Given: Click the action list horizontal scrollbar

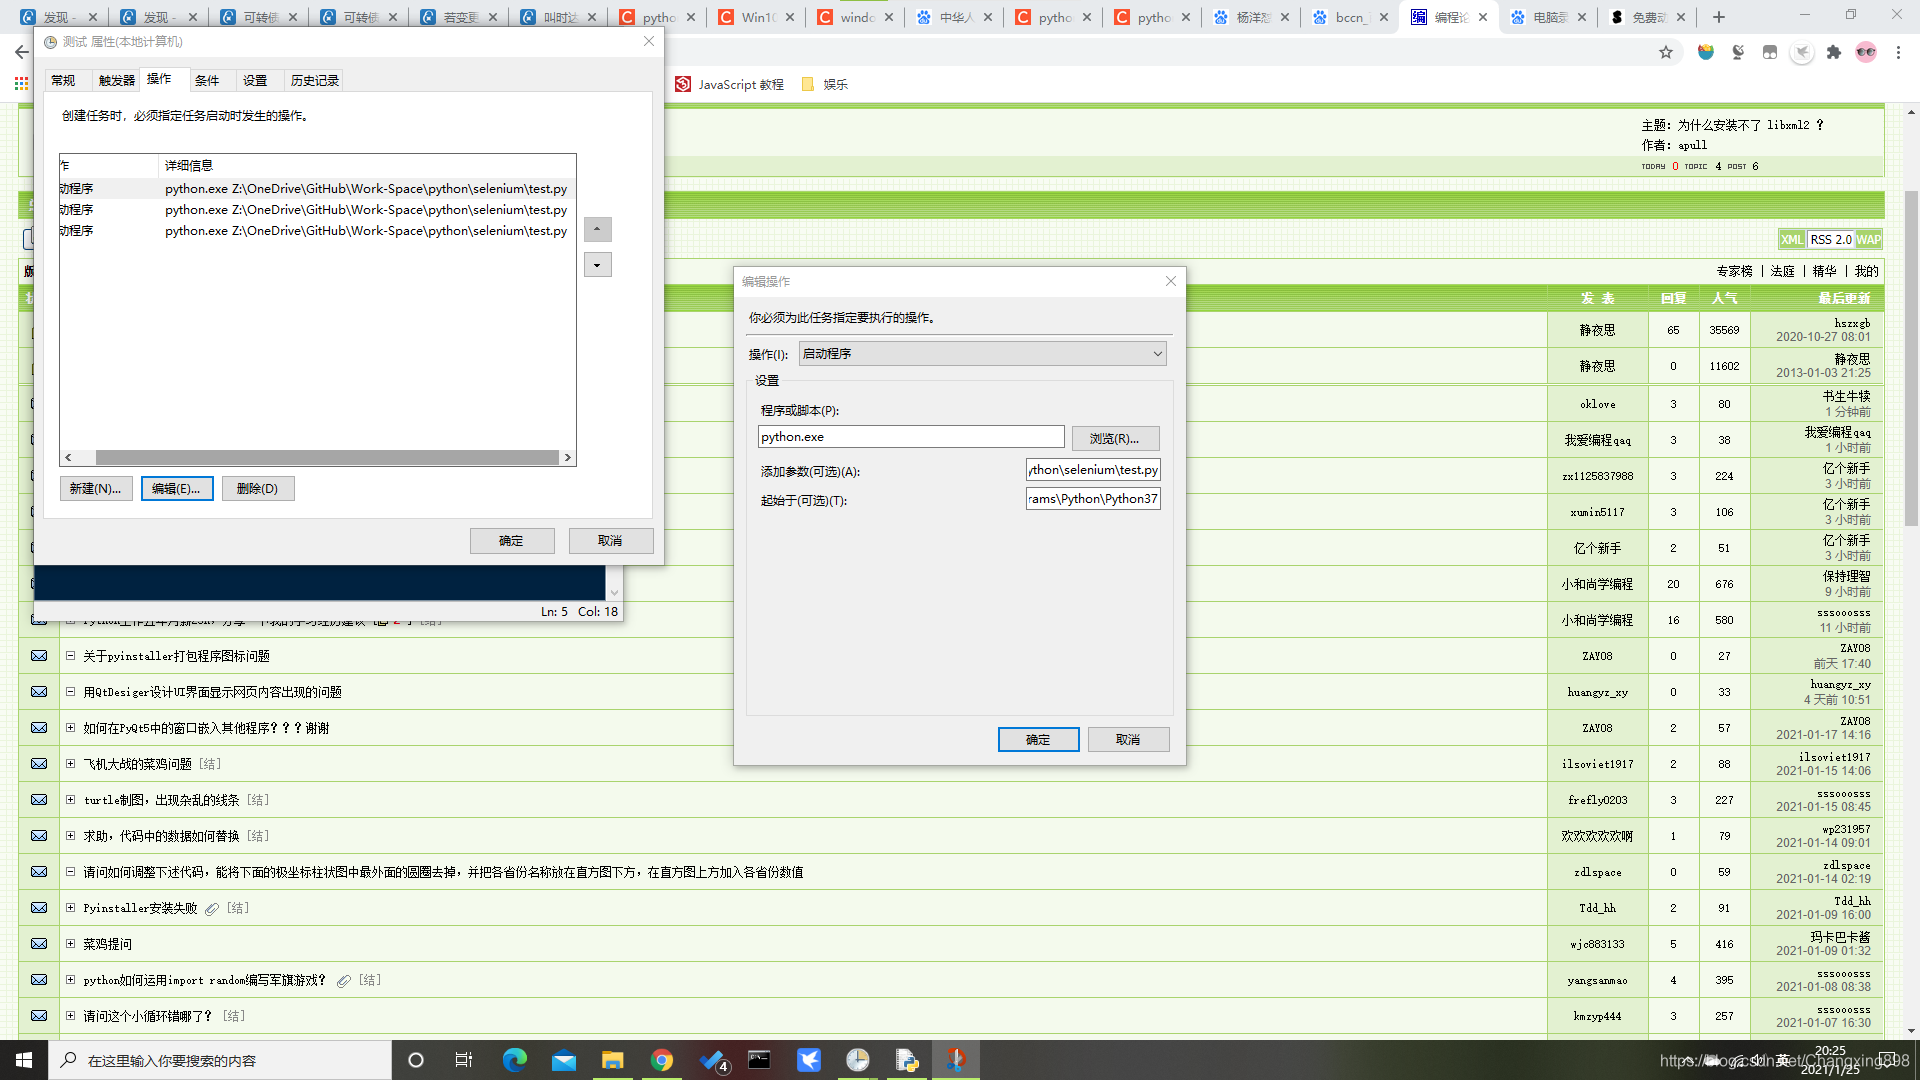Looking at the screenshot, I should [x=327, y=458].
